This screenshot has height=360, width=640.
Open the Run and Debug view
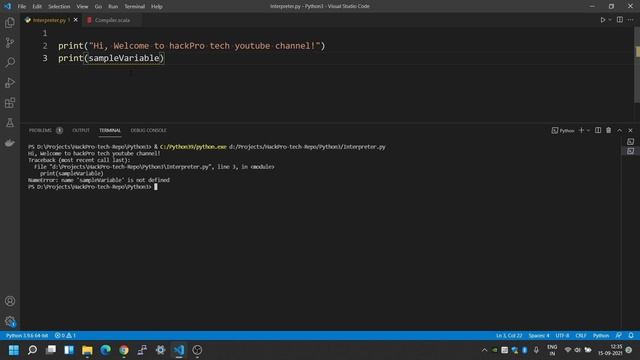coord(10,82)
